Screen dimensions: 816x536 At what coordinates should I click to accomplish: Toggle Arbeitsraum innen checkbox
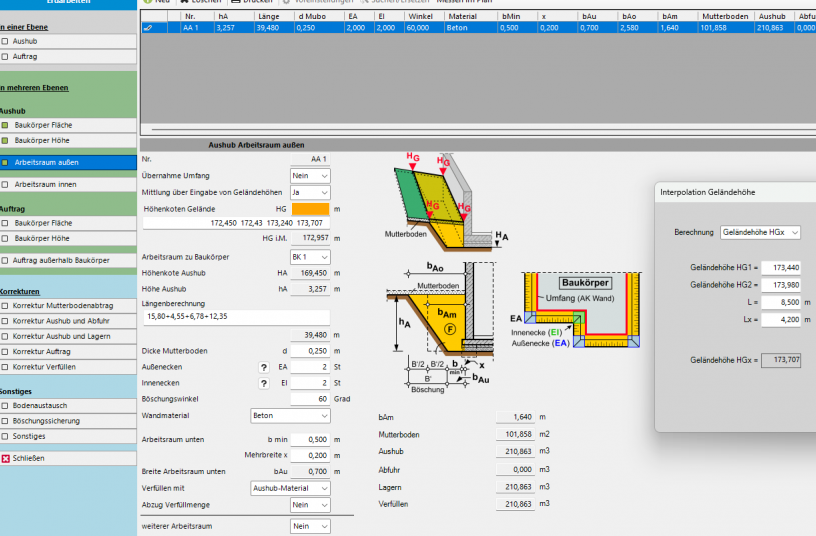5,184
